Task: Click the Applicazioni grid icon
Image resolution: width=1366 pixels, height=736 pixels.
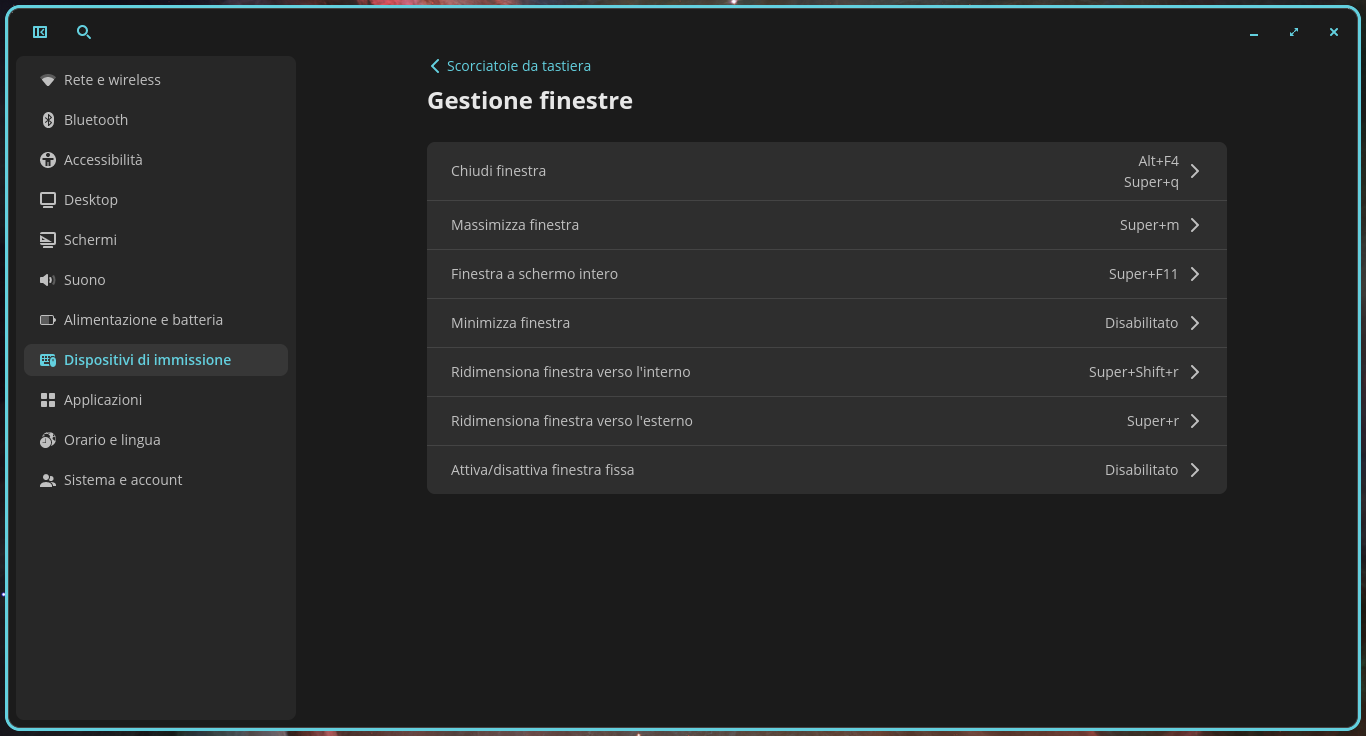Action: coord(48,400)
